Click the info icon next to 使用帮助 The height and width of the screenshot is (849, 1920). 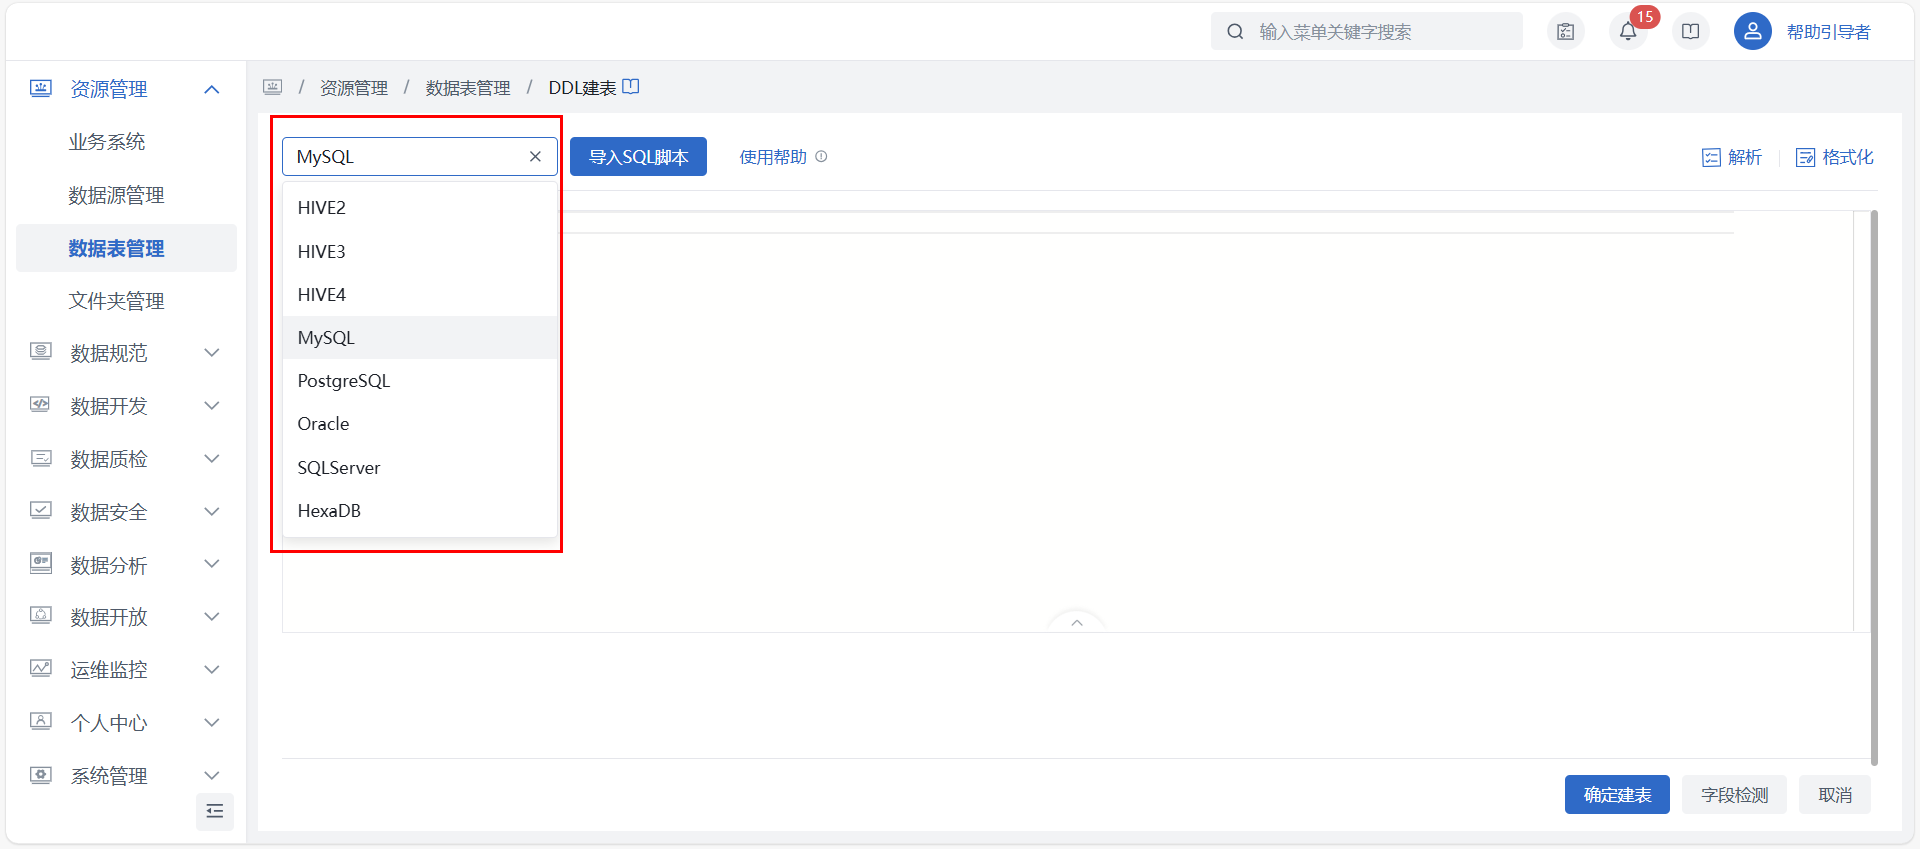pyautogui.click(x=821, y=156)
